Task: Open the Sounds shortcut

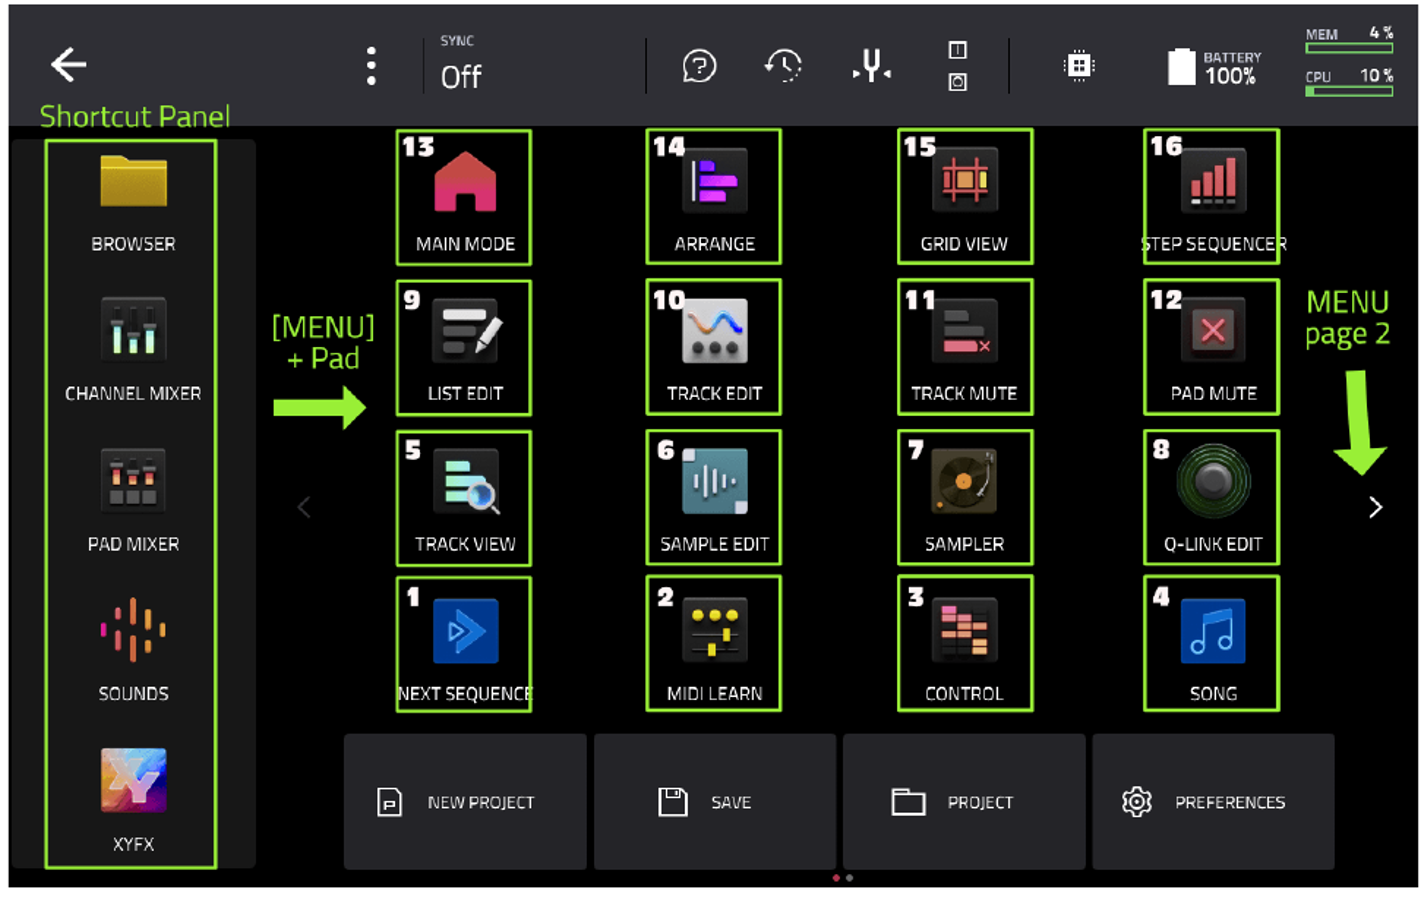Action: [133, 650]
